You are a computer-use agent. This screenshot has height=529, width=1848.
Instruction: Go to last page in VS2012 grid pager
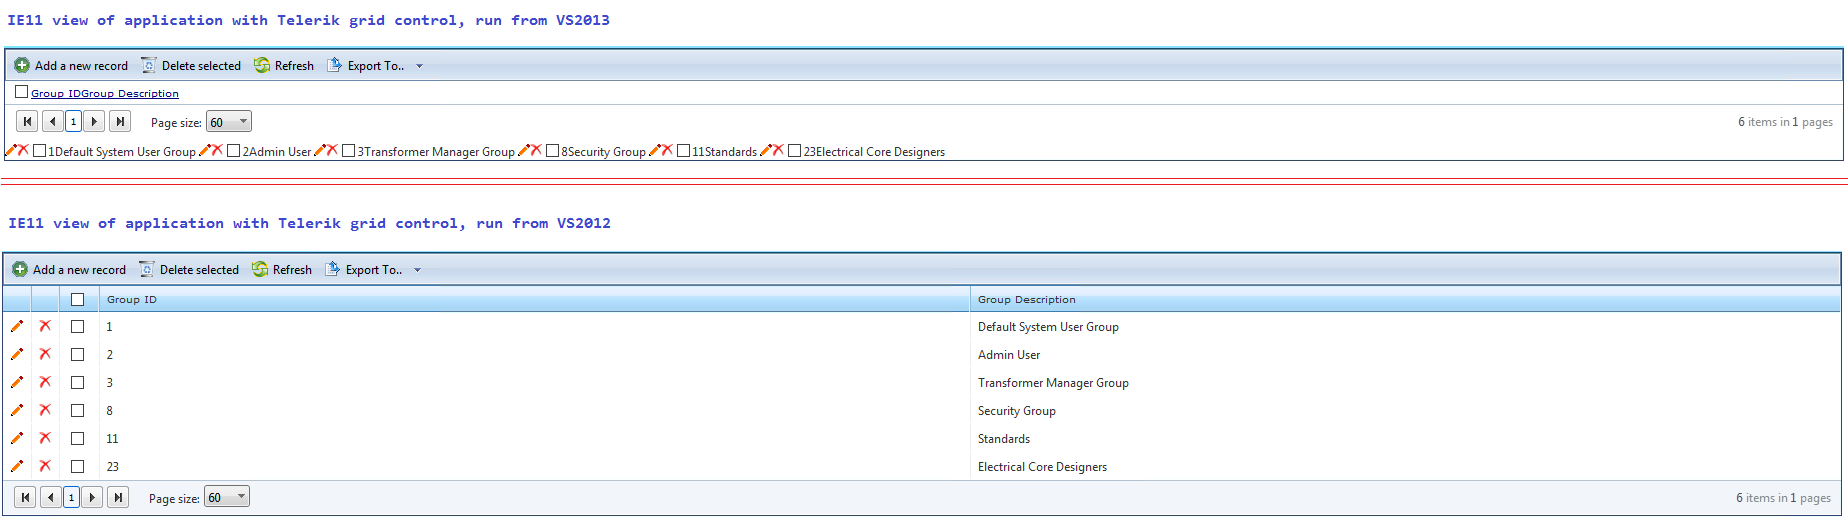[x=118, y=497]
